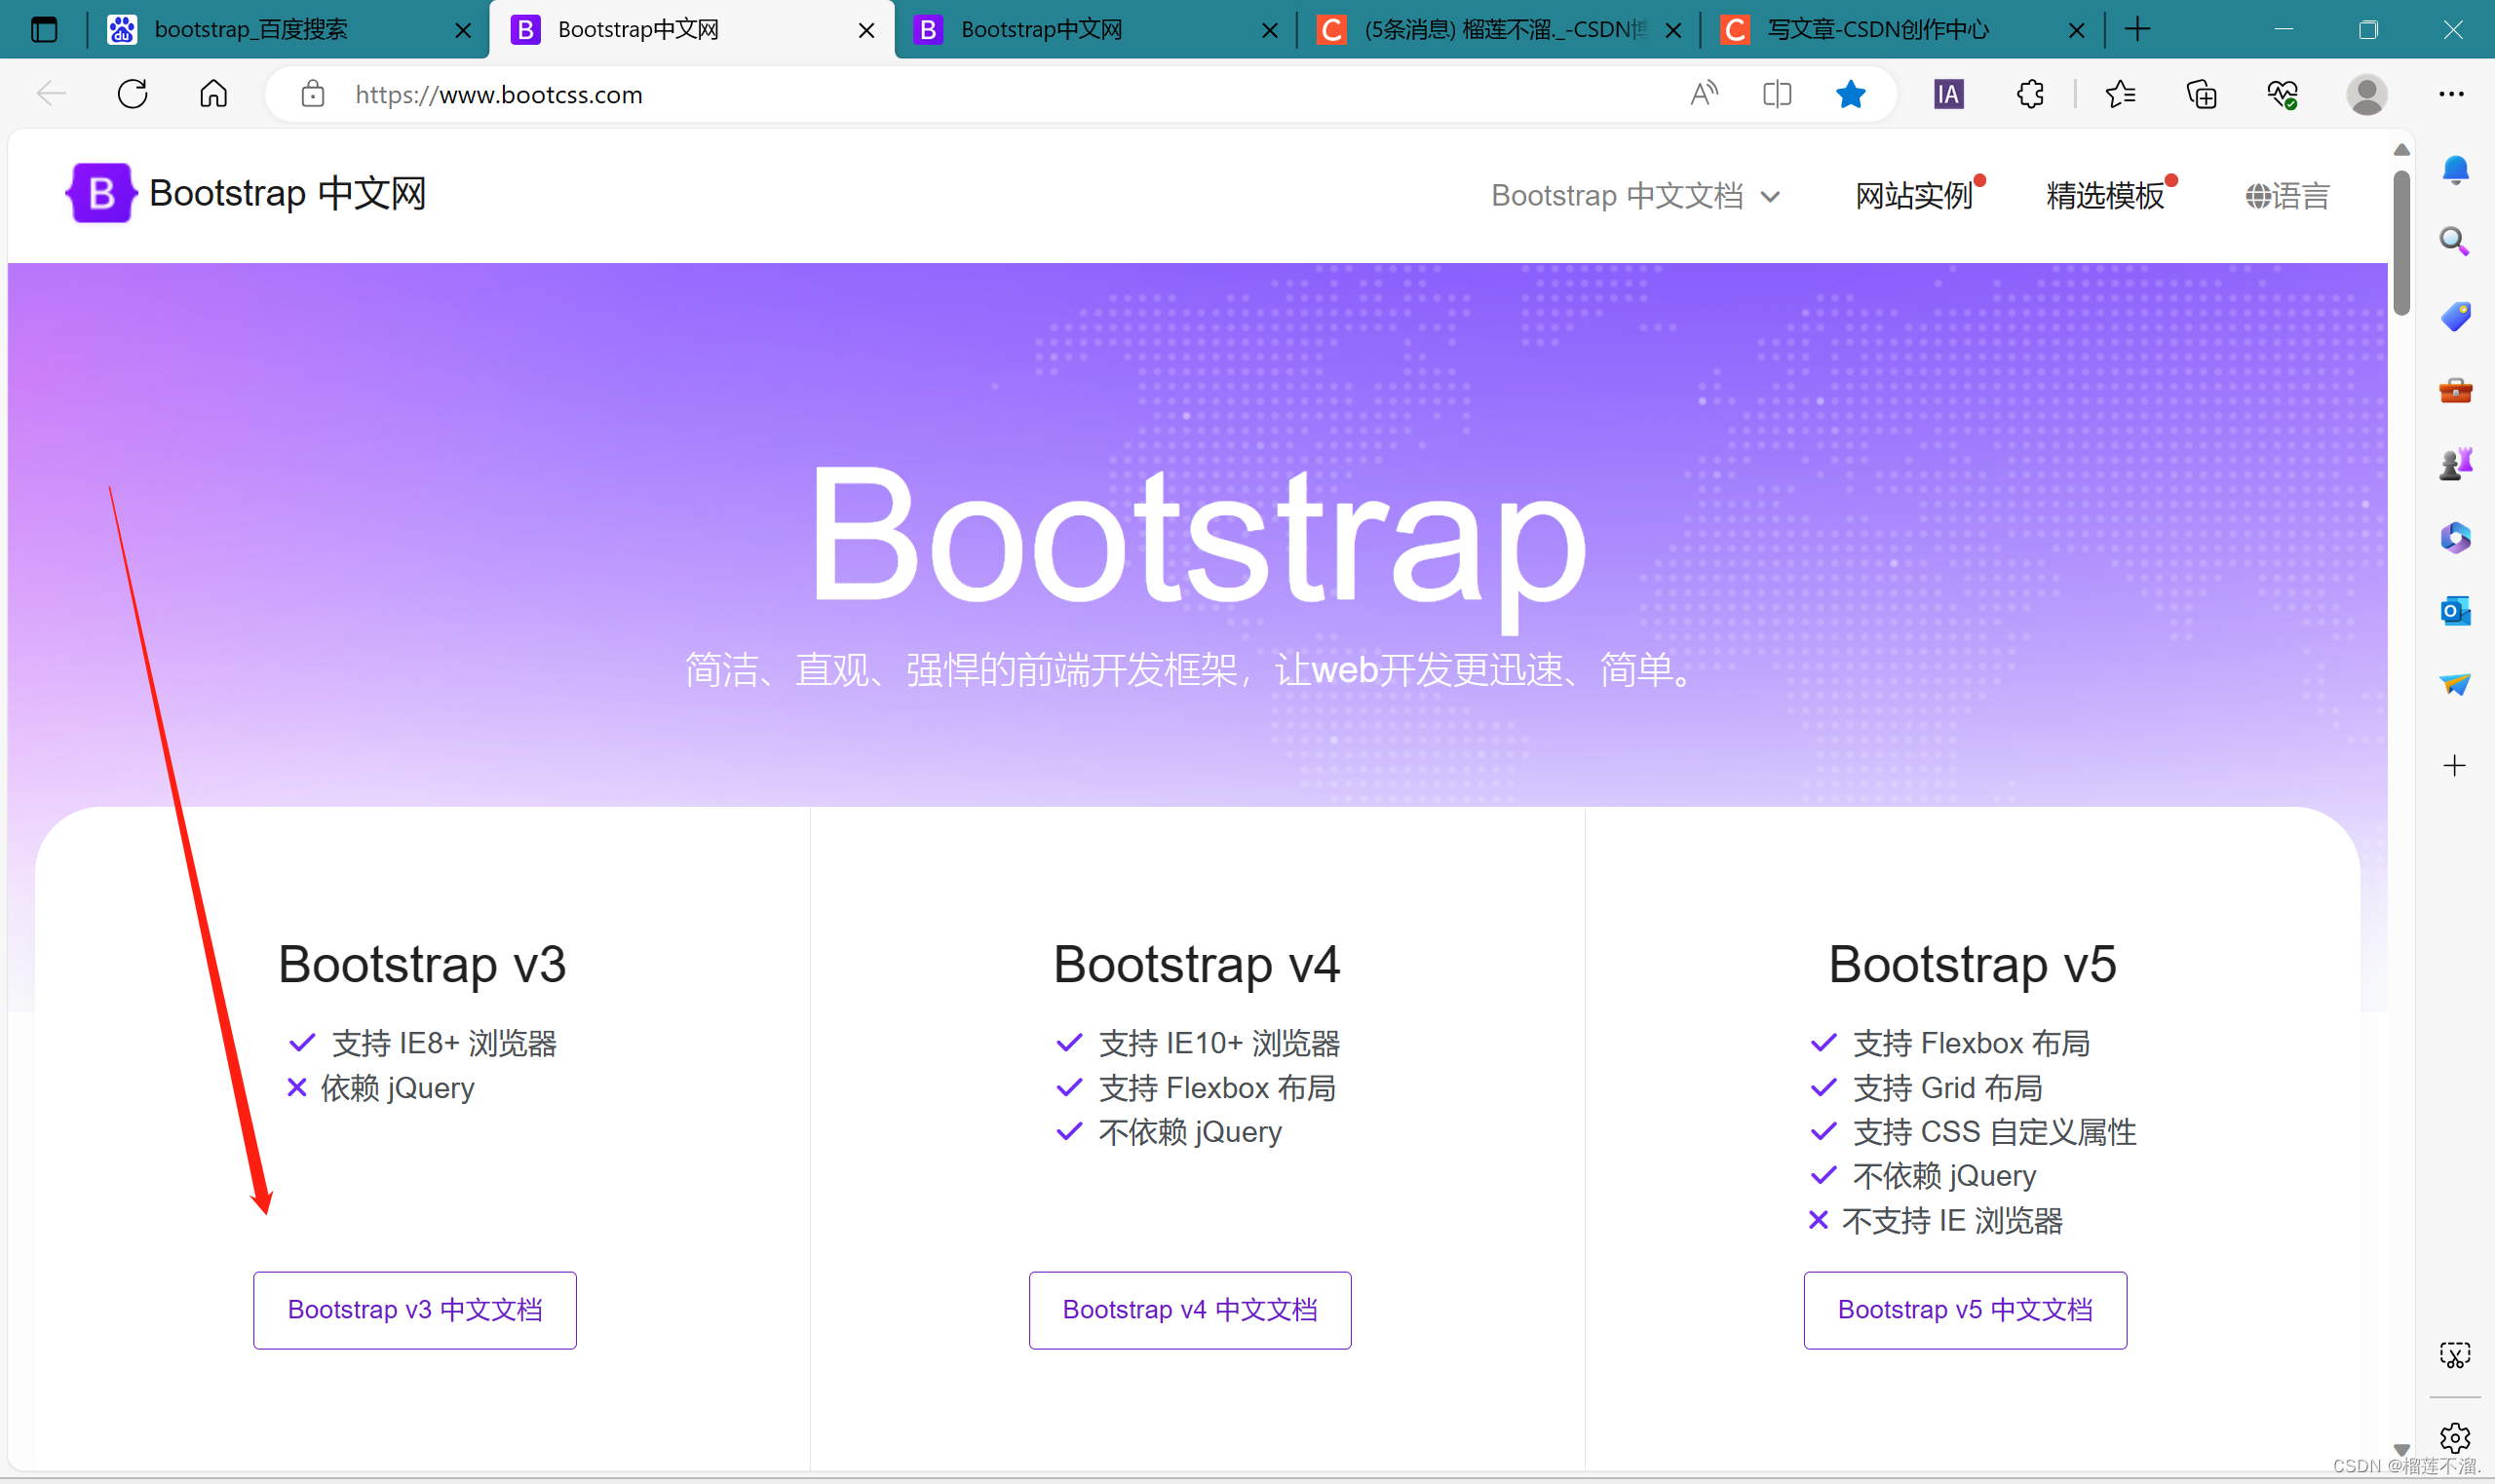
Task: Open Read aloud in the toolbar
Action: (1703, 94)
